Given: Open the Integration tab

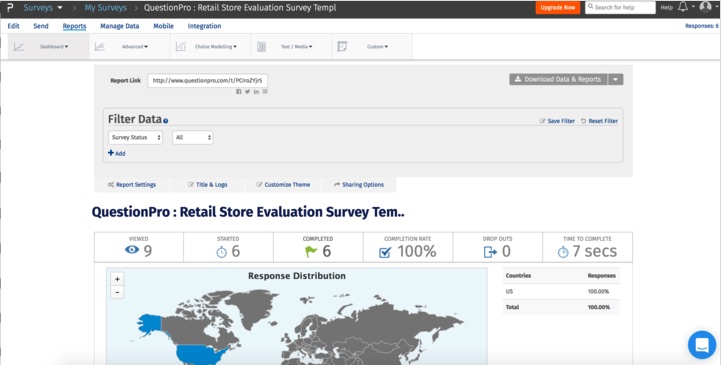Looking at the screenshot, I should pyautogui.click(x=204, y=26).
